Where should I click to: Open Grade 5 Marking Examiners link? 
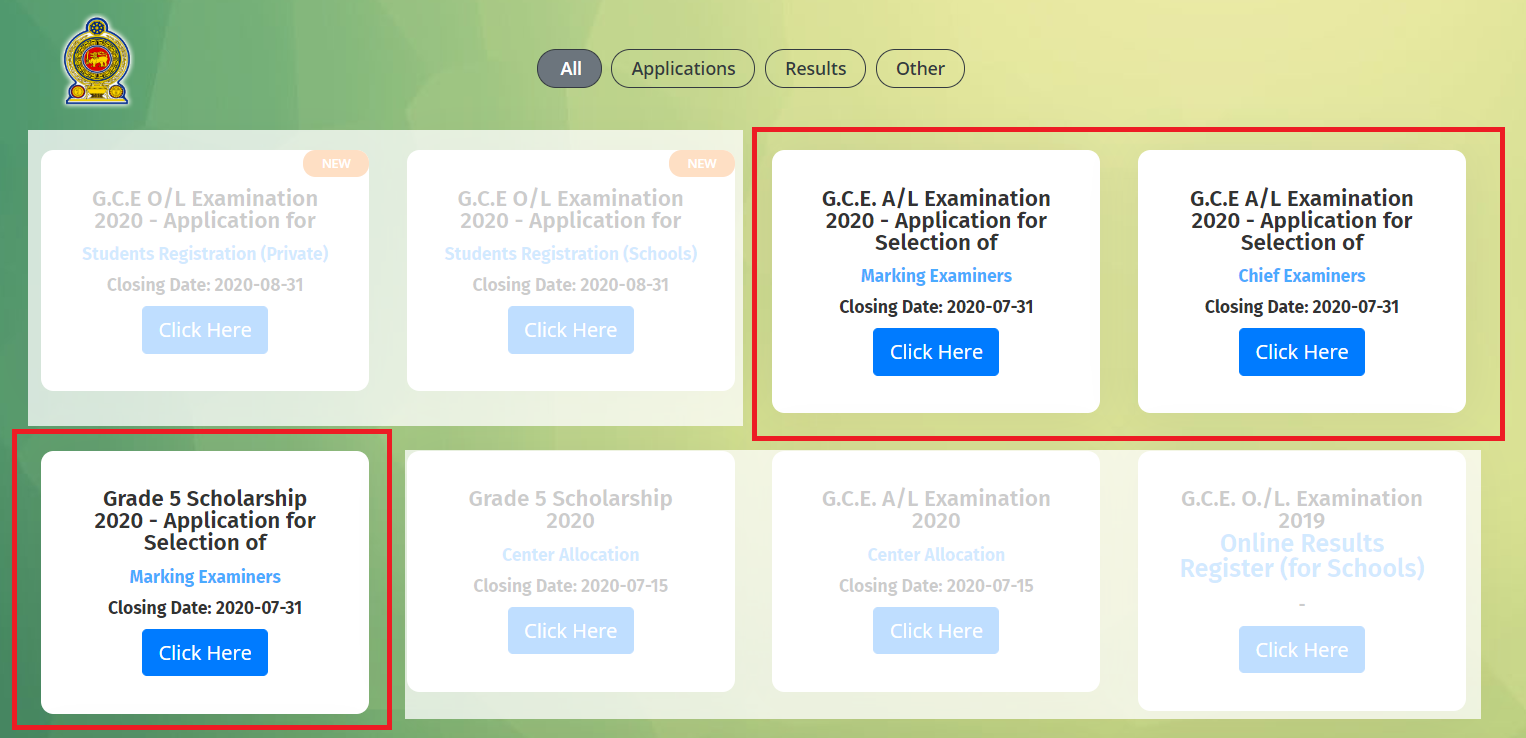point(204,576)
